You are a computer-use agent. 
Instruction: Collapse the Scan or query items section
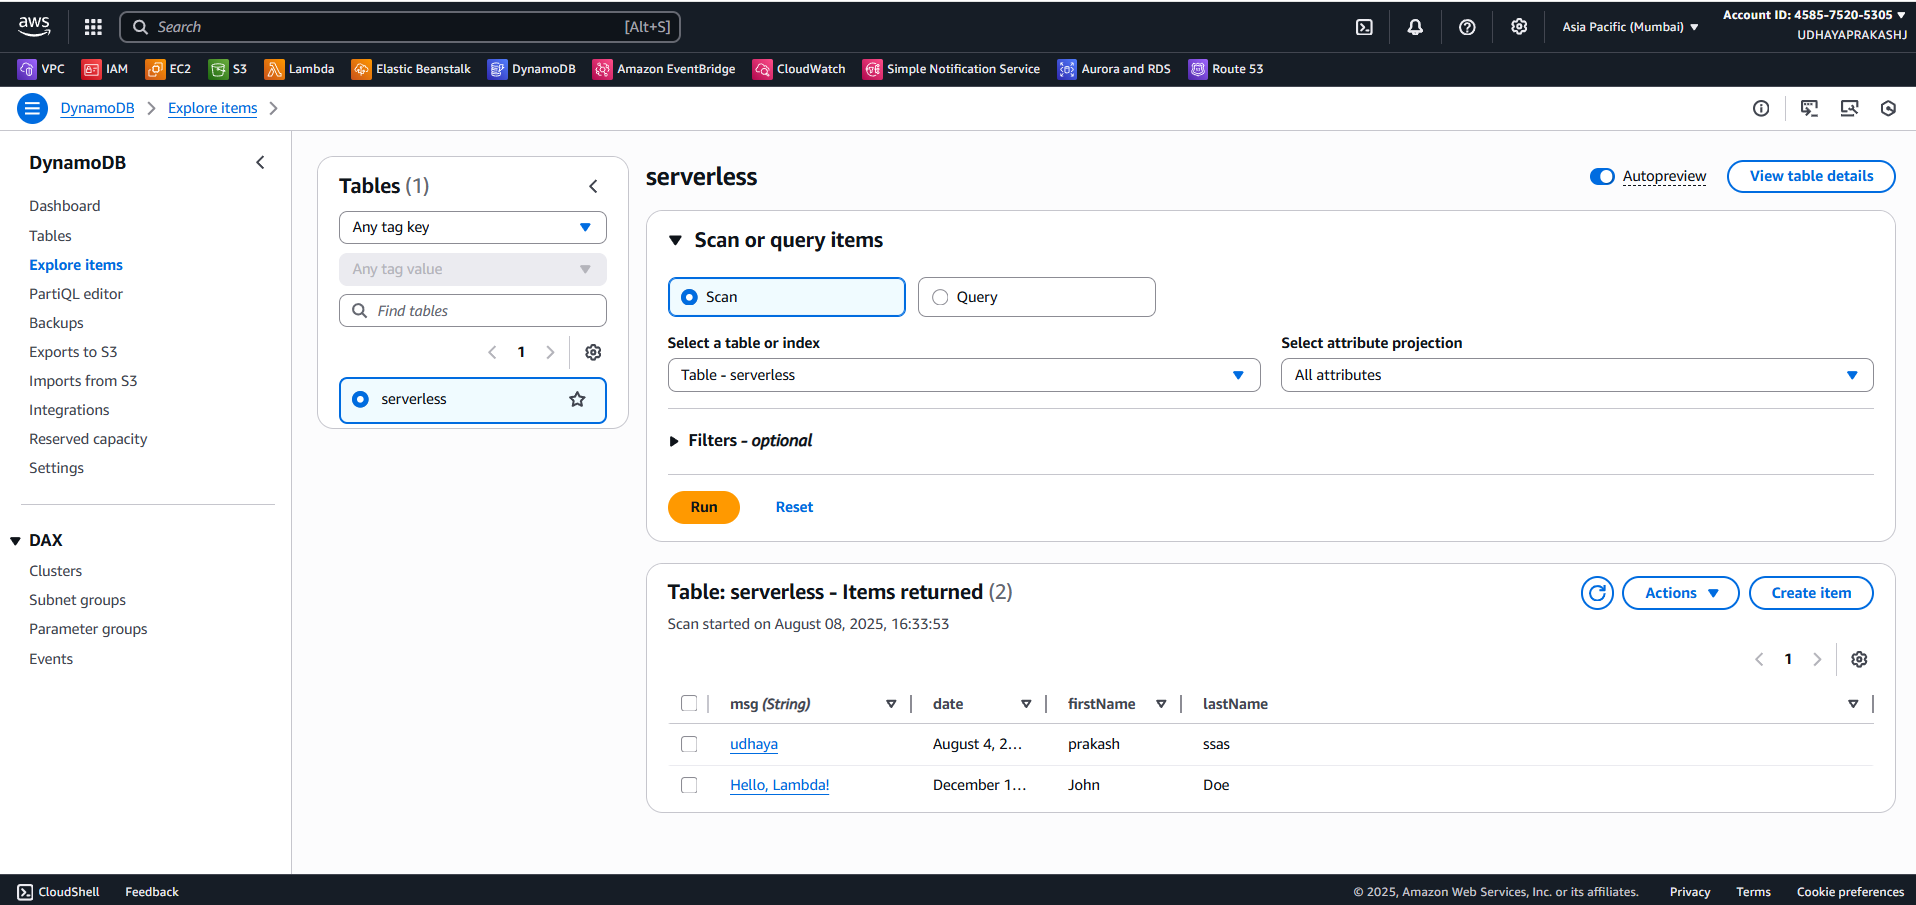(x=675, y=240)
